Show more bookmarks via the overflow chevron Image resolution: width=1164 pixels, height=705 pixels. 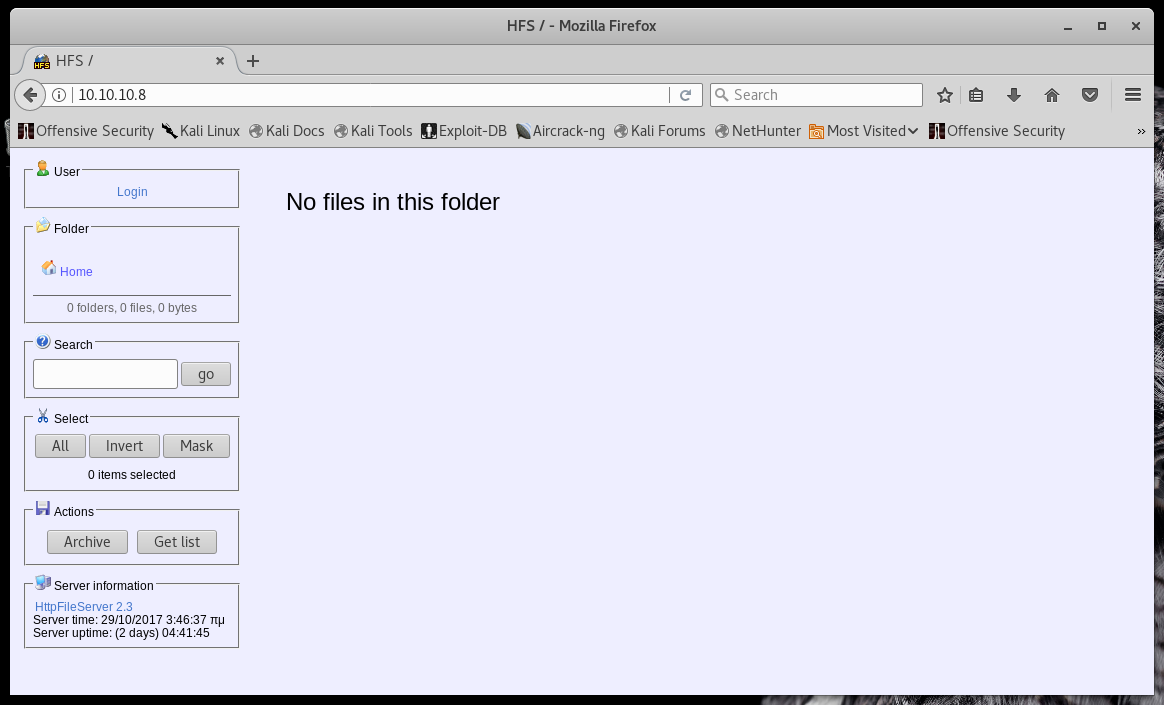(1141, 131)
